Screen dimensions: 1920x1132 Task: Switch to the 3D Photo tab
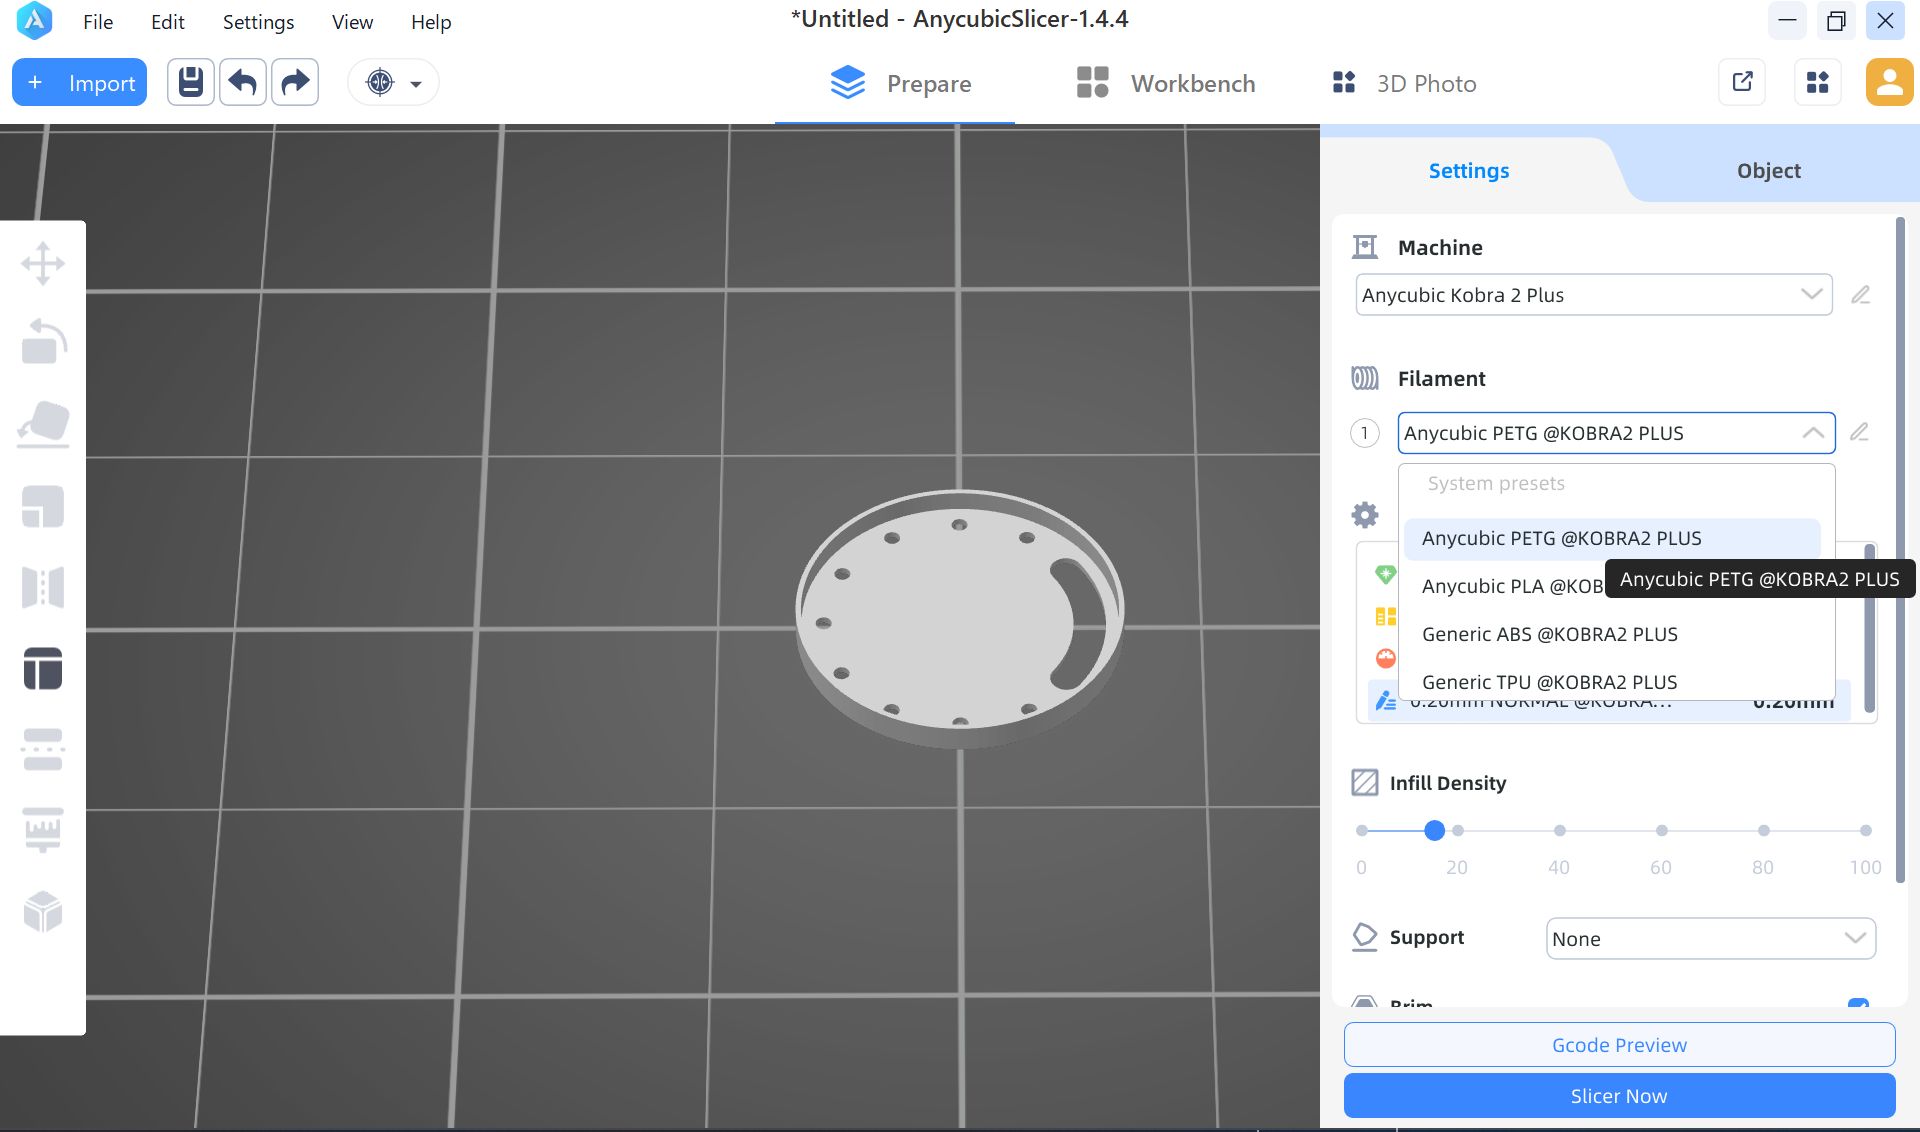pyautogui.click(x=1404, y=83)
